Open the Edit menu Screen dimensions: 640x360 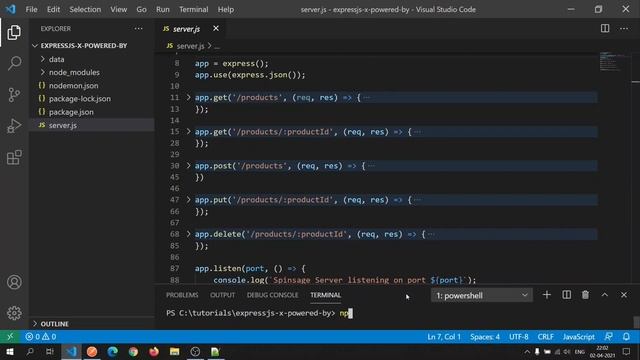(x=53, y=9)
